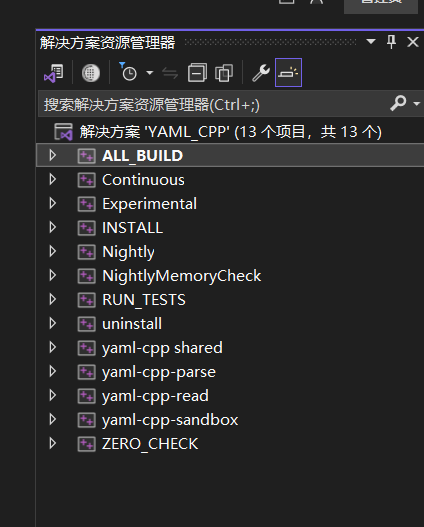Expand the yaml-cpp-read project

(52, 396)
